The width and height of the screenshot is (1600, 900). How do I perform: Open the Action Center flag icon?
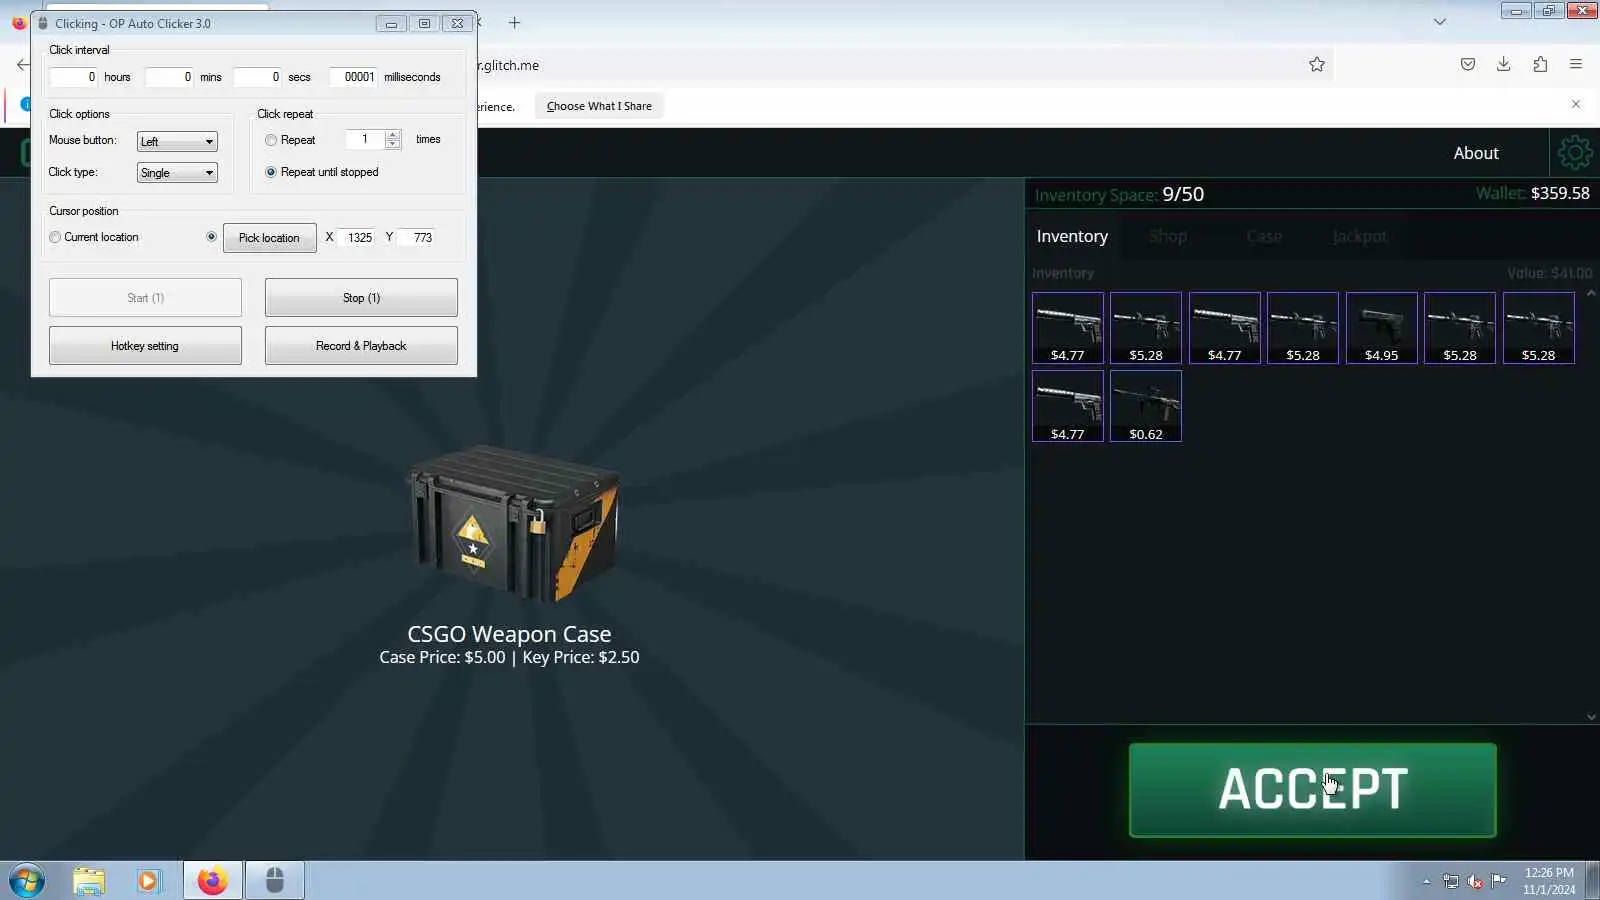(x=1499, y=881)
